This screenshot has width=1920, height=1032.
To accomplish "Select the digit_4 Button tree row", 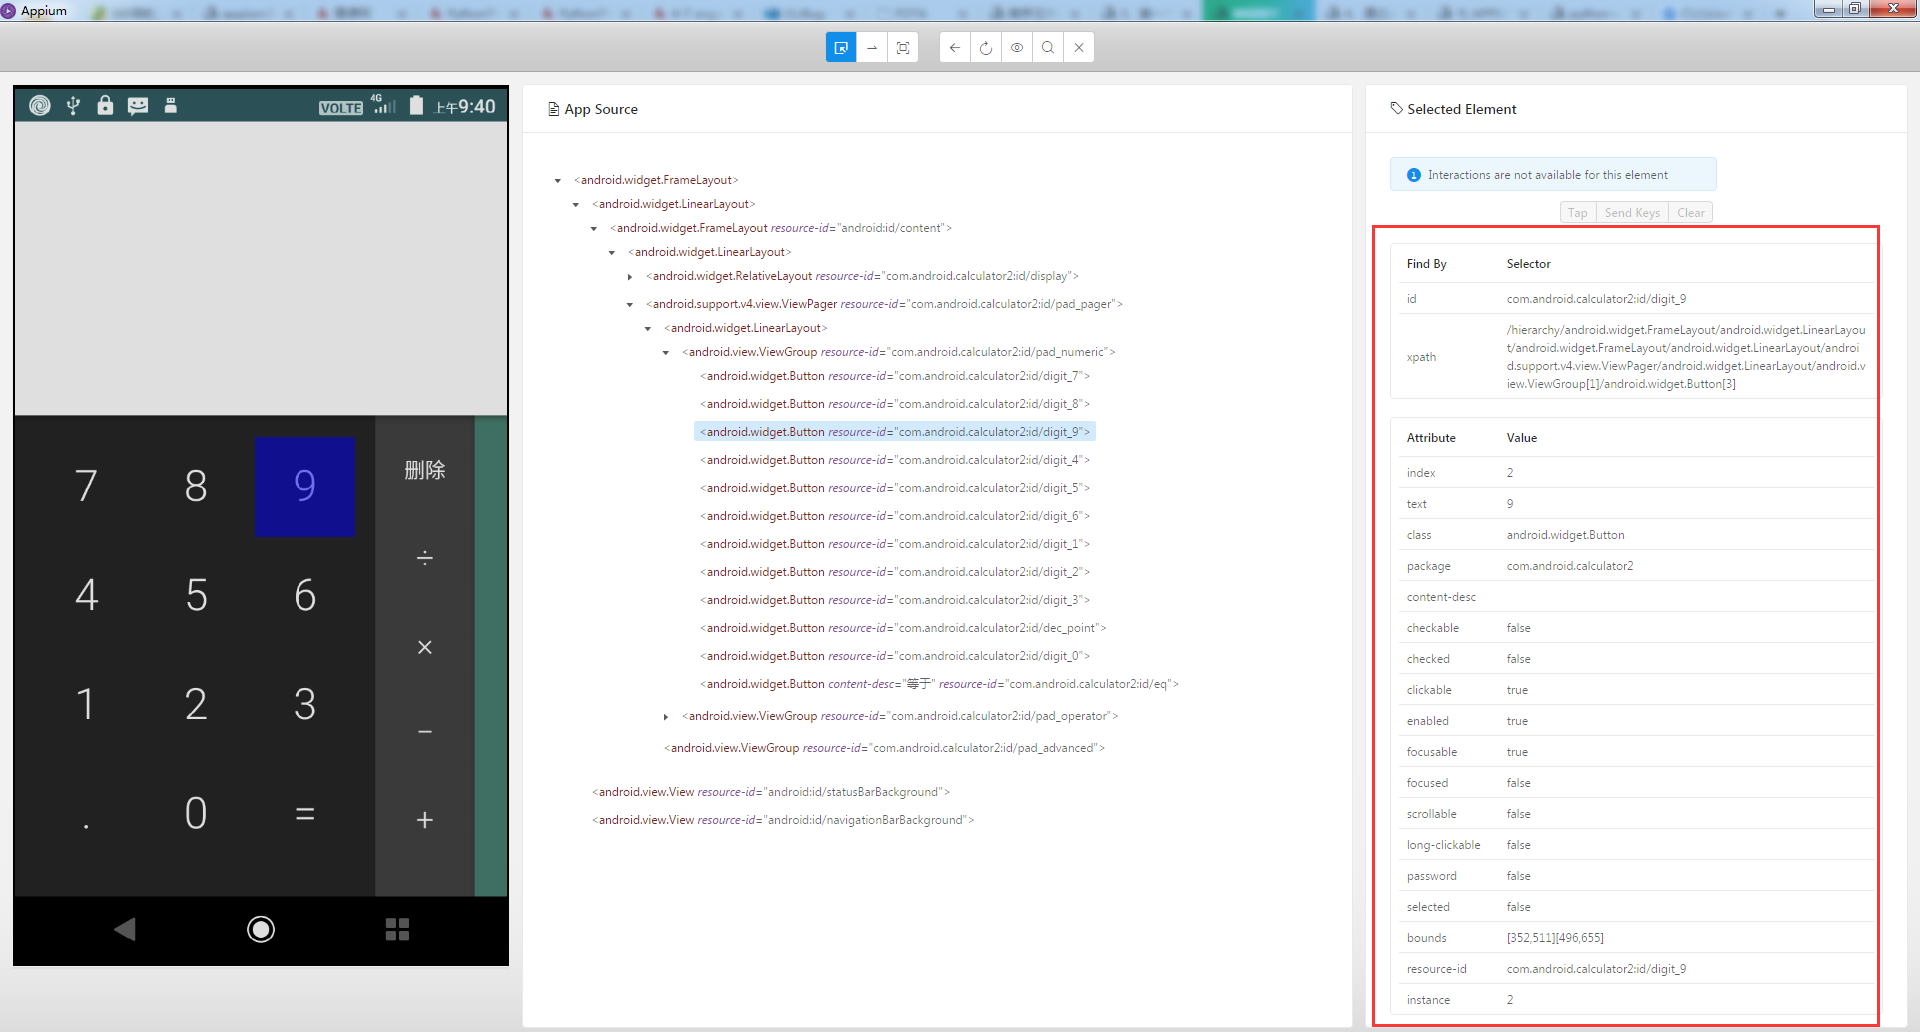I will click(895, 460).
